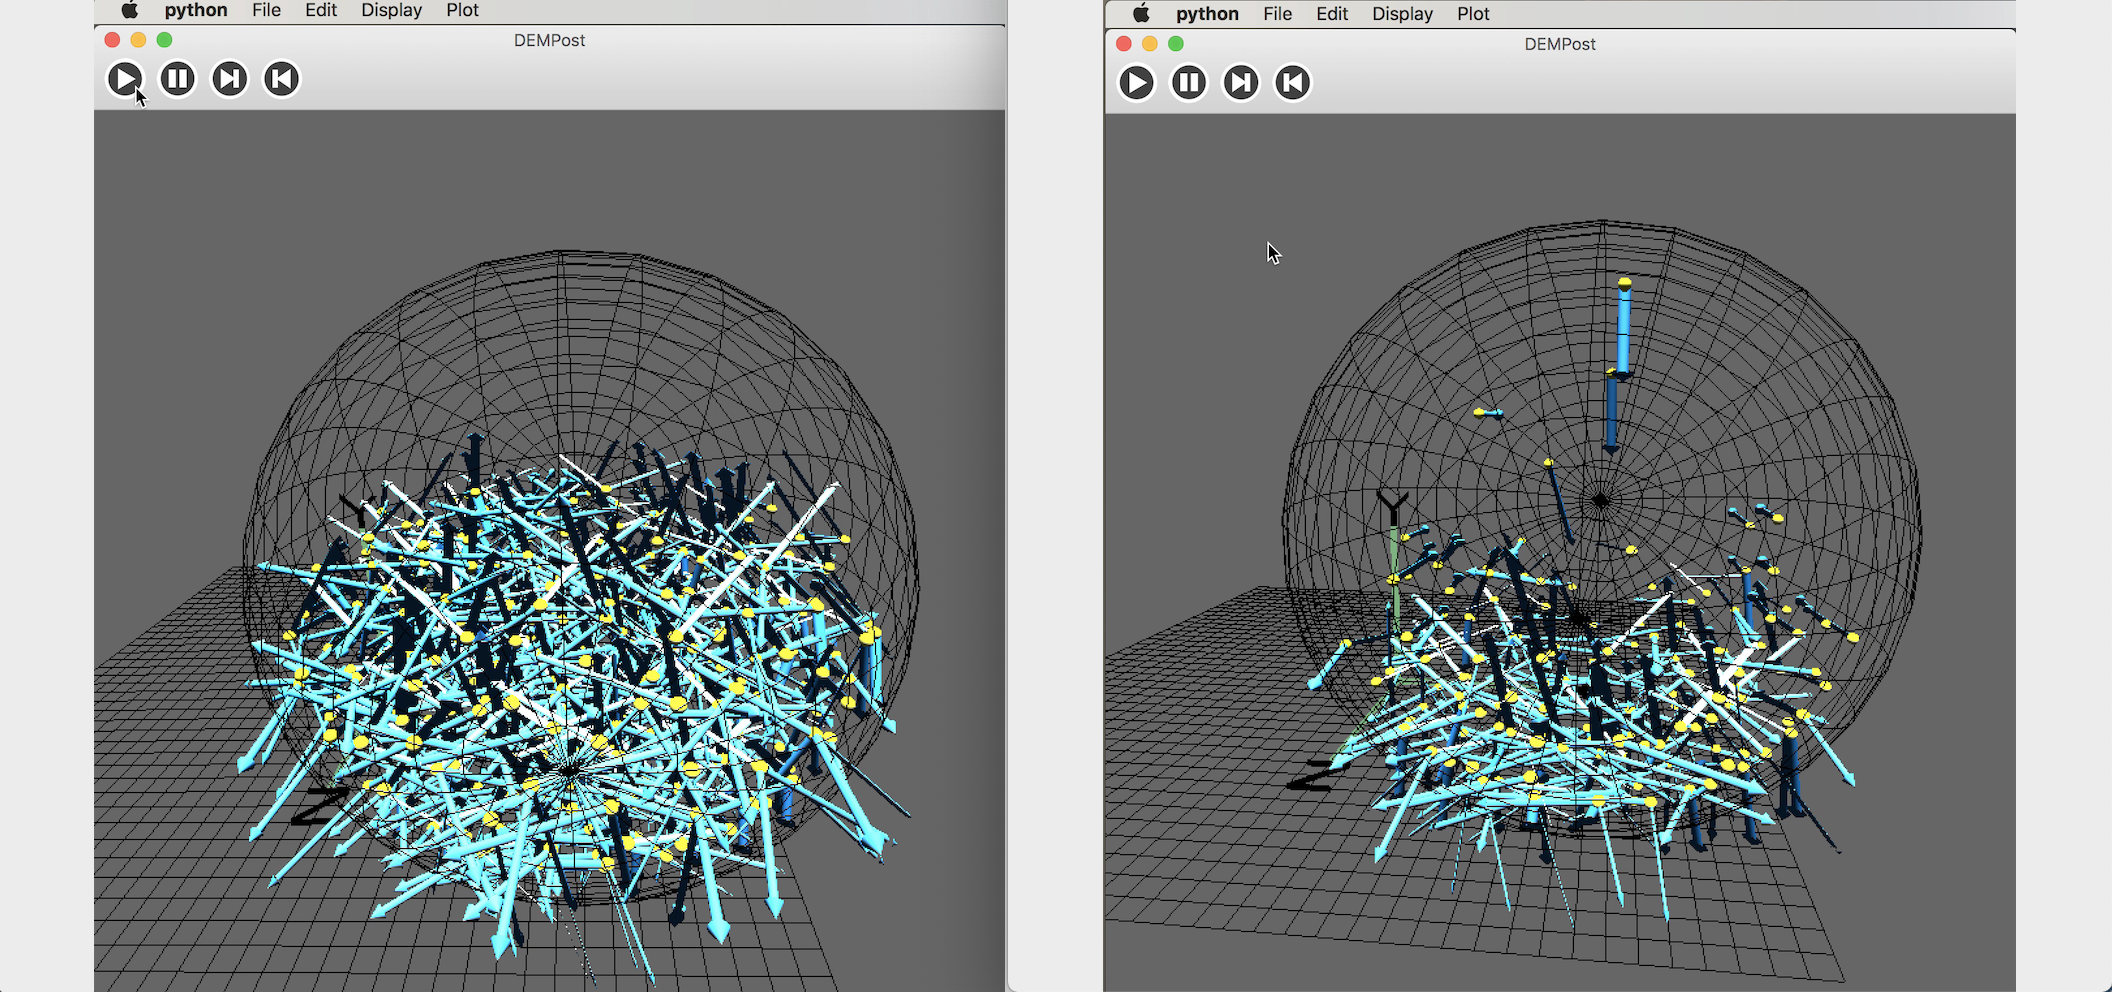Open the python menu in left menu bar
This screenshot has width=2112, height=992.
pos(196,10)
